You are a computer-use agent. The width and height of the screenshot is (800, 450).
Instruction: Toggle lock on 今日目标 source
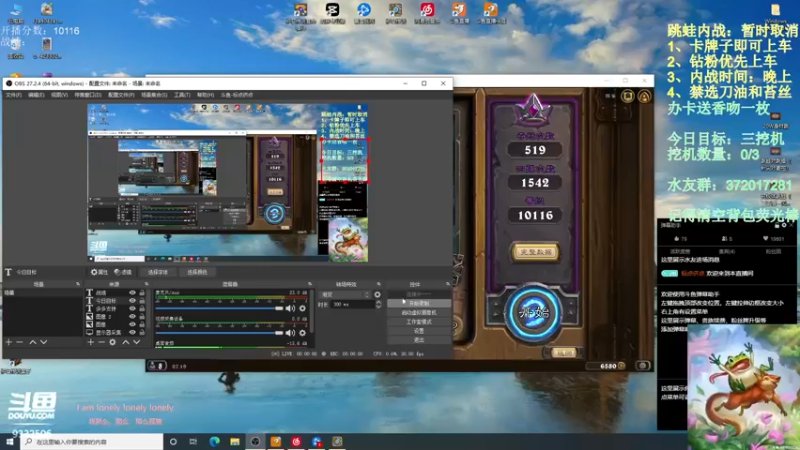click(x=142, y=301)
